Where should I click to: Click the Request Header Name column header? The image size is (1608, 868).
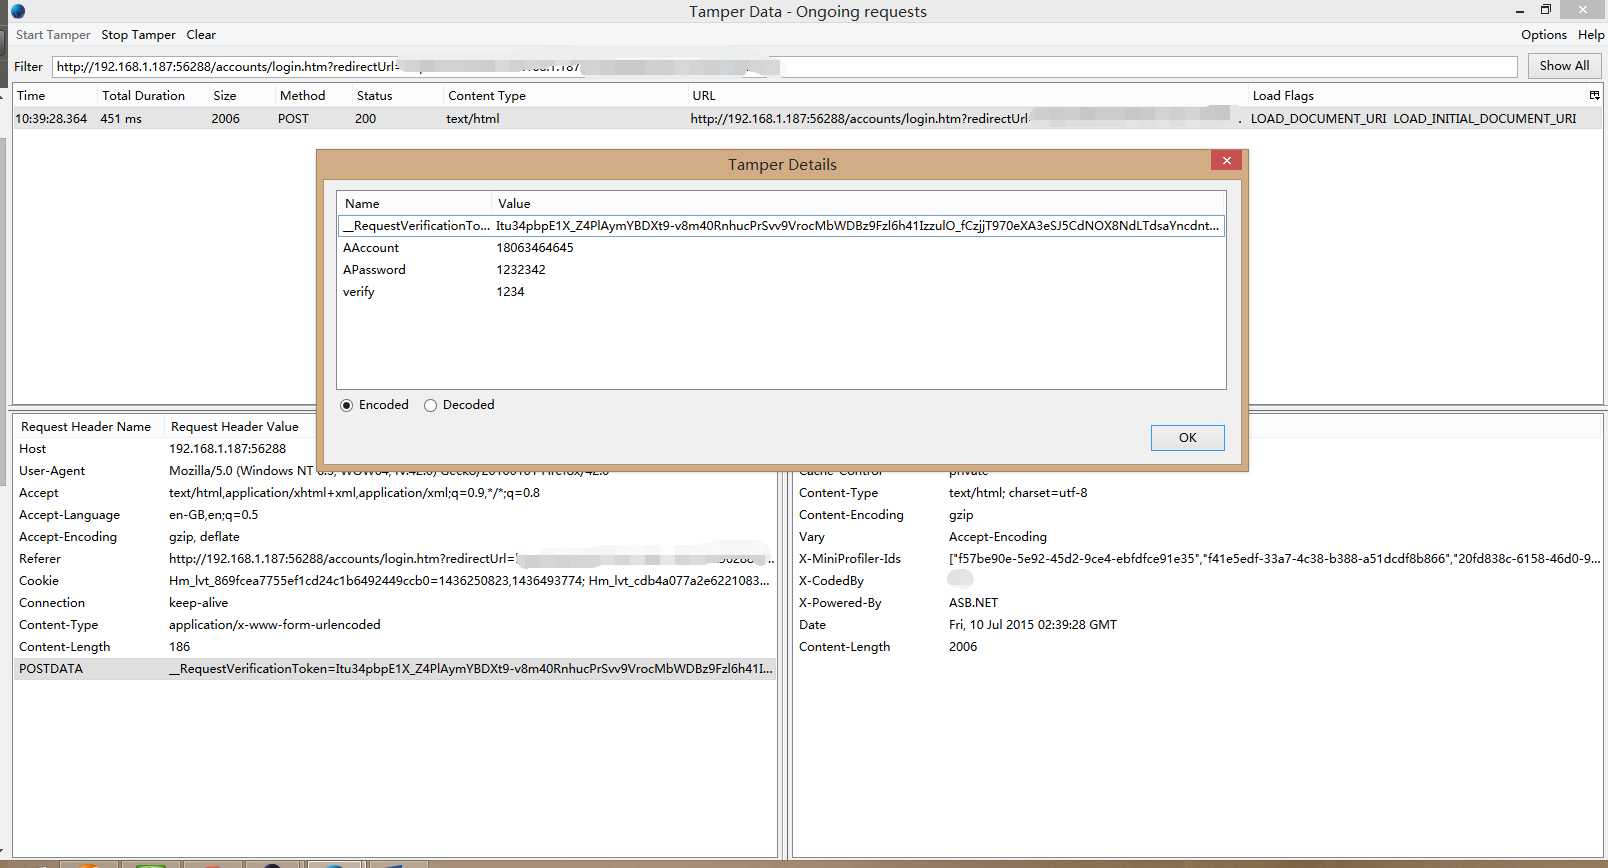tap(86, 427)
